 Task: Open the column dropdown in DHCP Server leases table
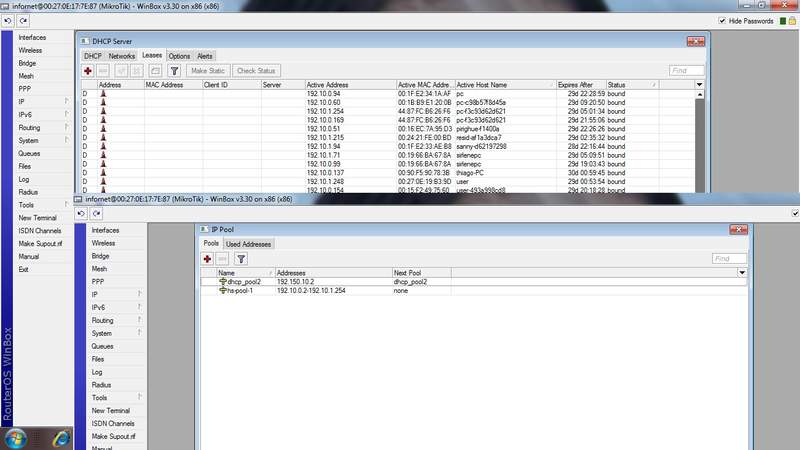pos(699,85)
